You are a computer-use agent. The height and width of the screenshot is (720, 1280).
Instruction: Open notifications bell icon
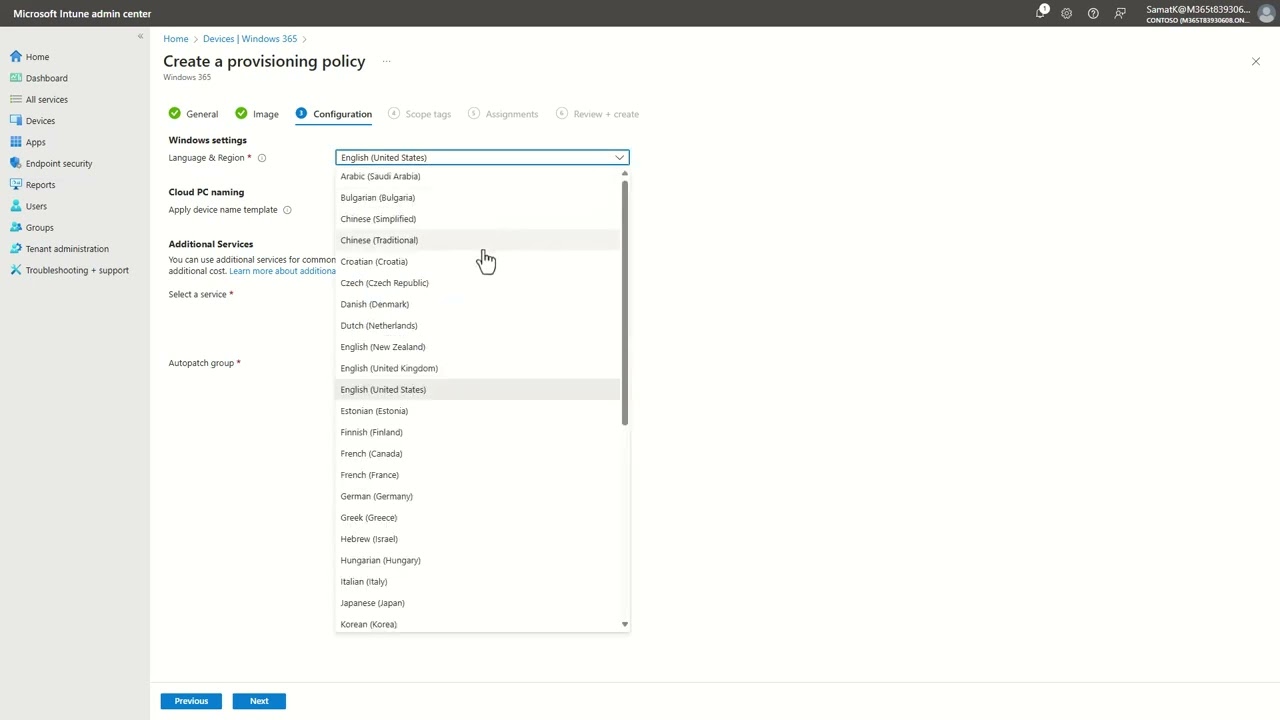click(x=1041, y=13)
